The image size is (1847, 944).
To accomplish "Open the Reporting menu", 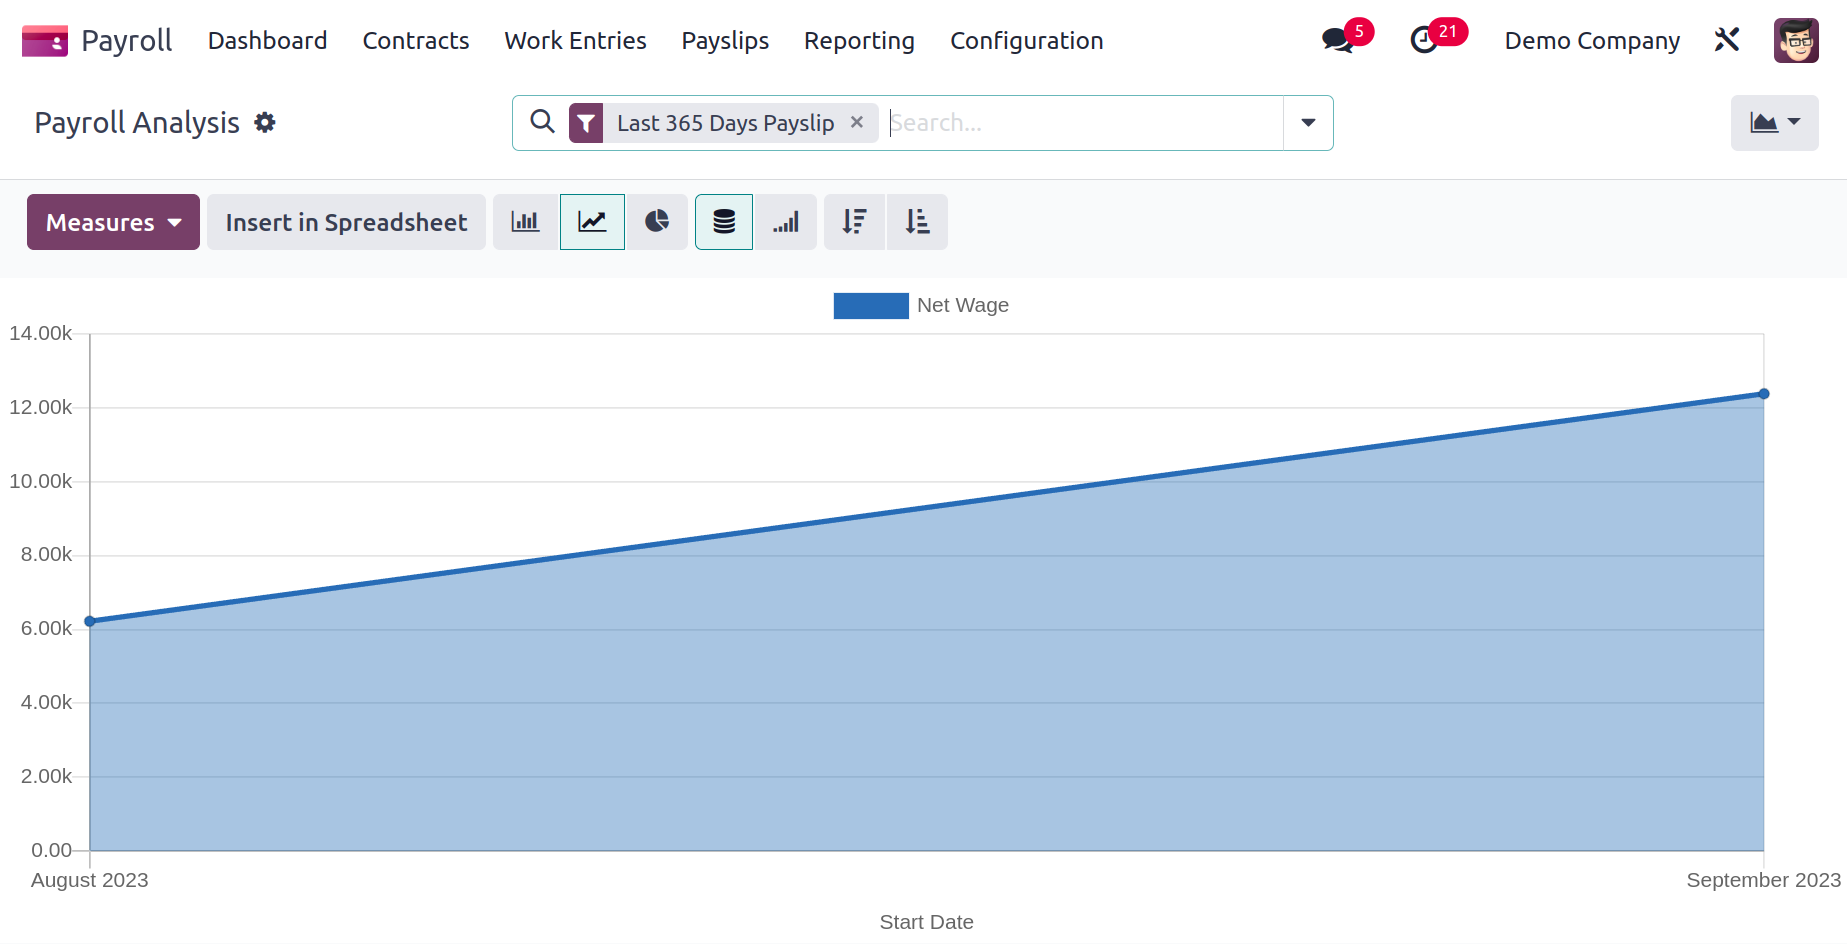I will [859, 41].
